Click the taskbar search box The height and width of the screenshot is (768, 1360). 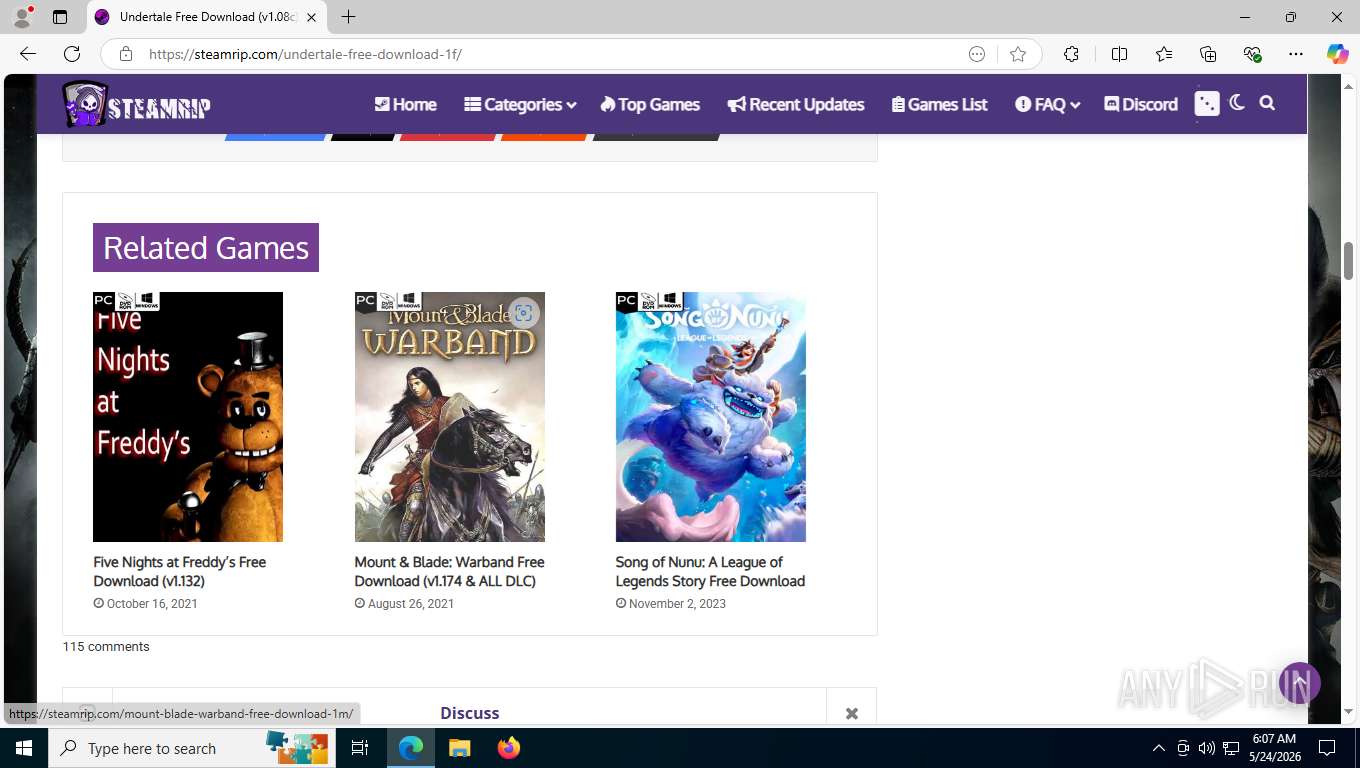point(190,748)
